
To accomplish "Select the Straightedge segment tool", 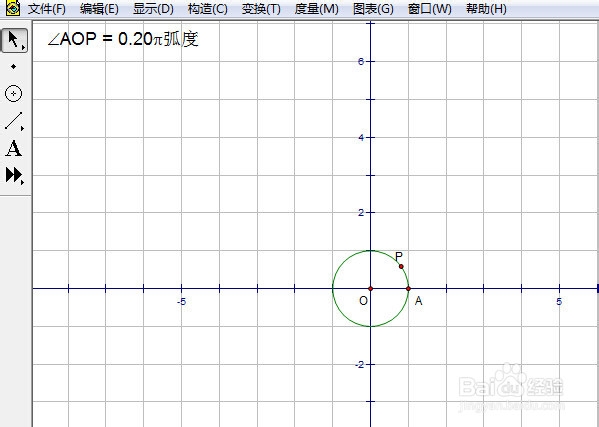I will (14, 121).
